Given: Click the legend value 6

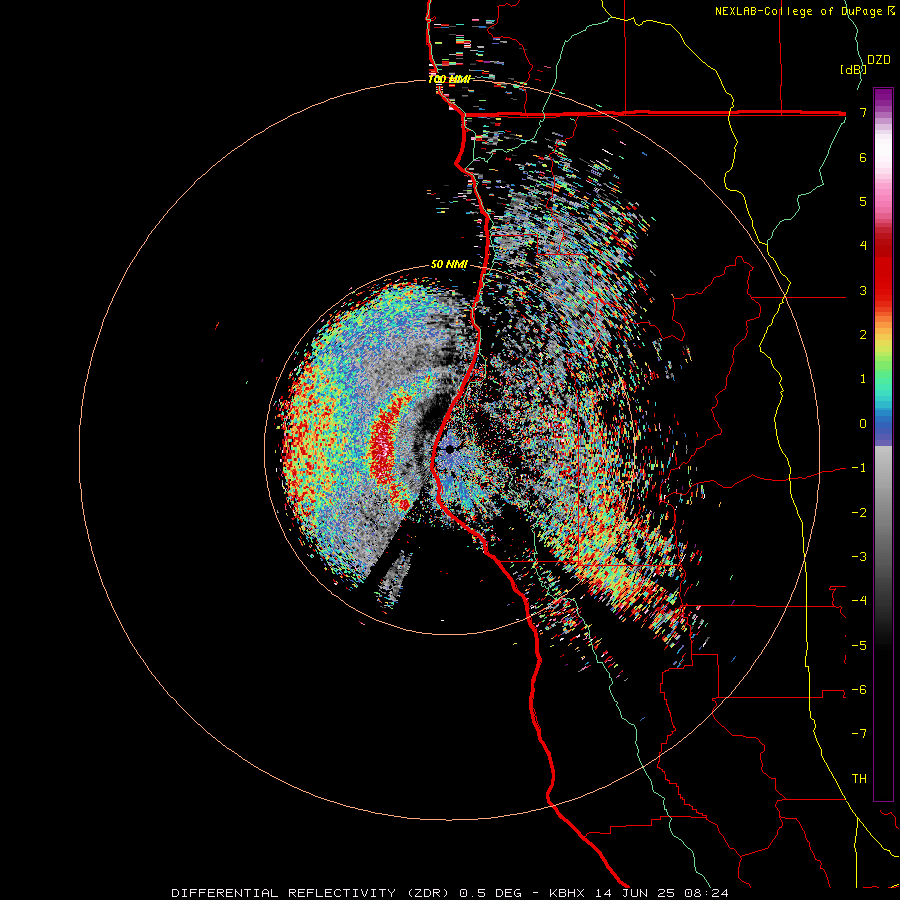Looking at the screenshot, I should [863, 157].
